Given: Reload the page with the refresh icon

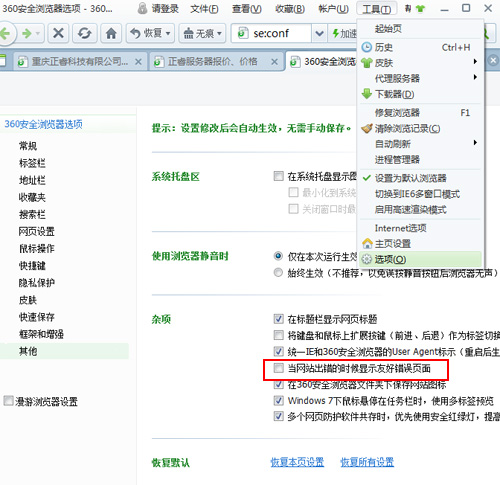Looking at the screenshot, I should [x=84, y=33].
